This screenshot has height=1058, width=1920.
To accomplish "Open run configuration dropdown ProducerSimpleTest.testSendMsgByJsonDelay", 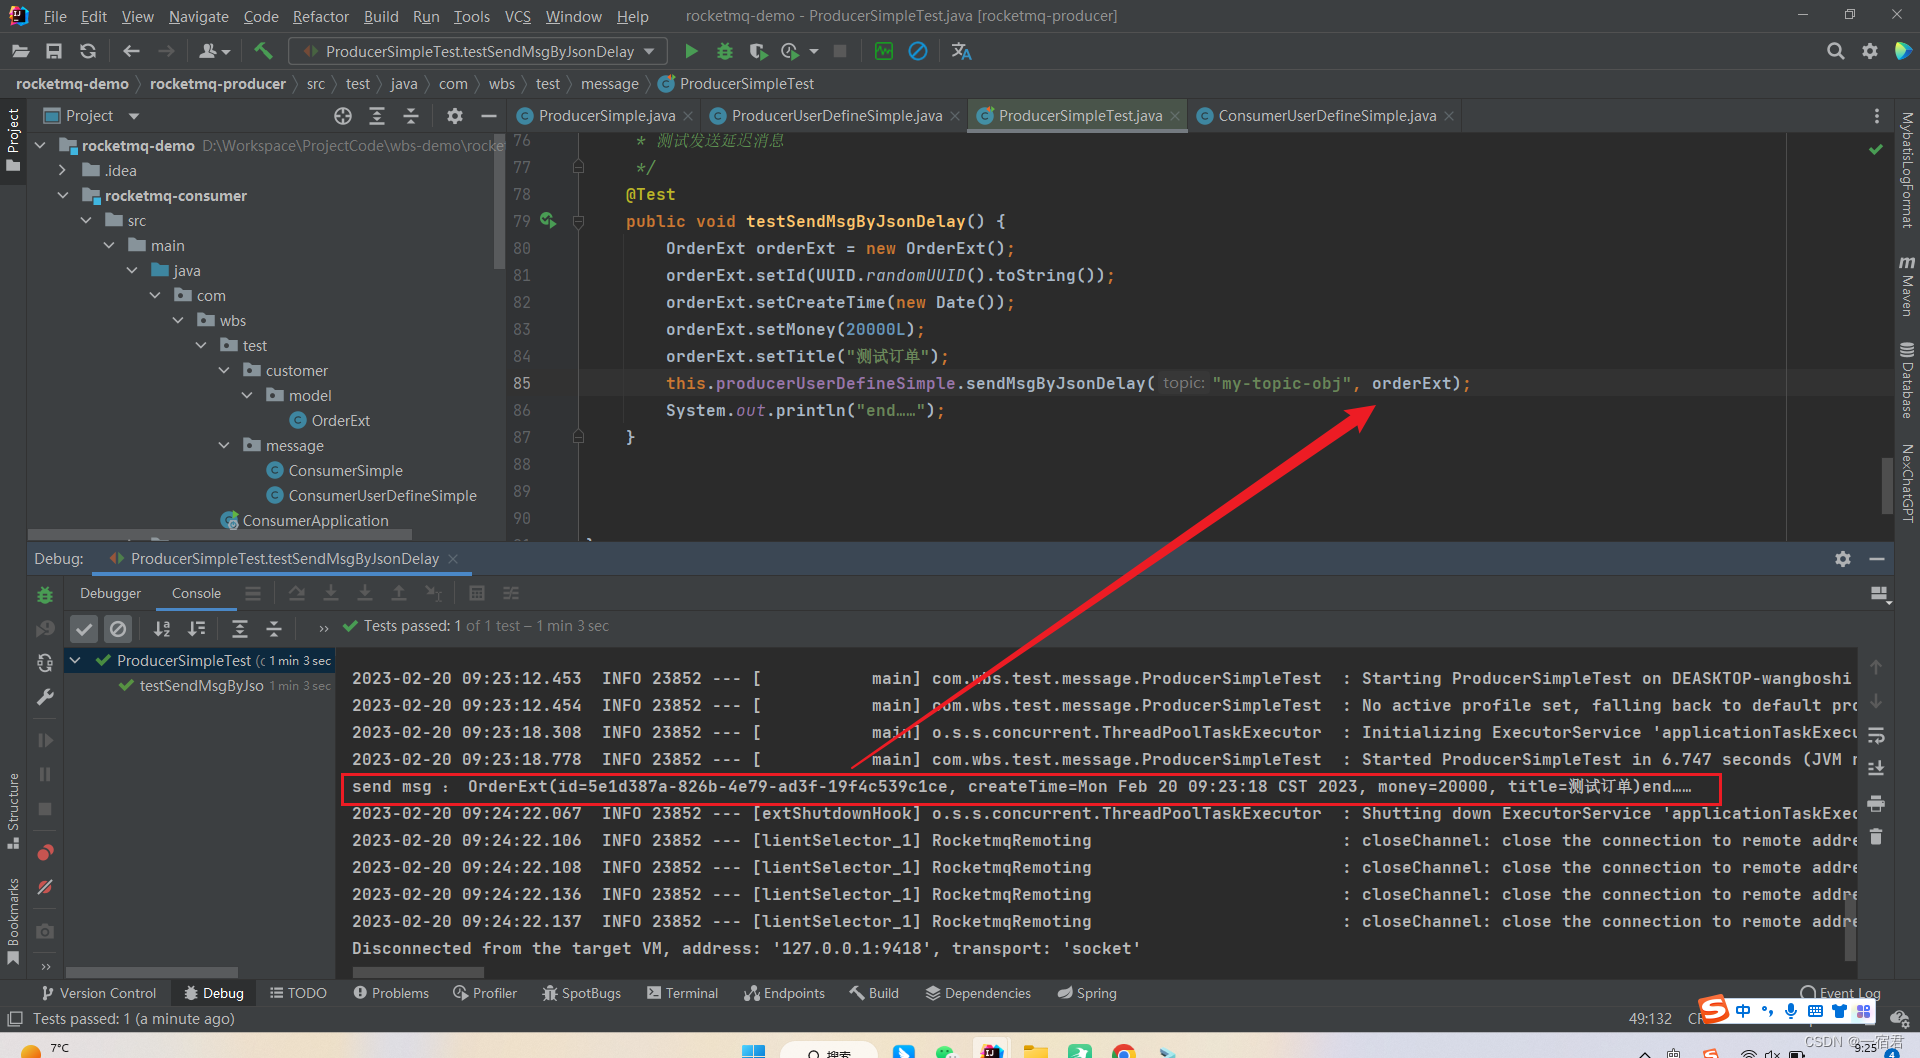I will 478,51.
